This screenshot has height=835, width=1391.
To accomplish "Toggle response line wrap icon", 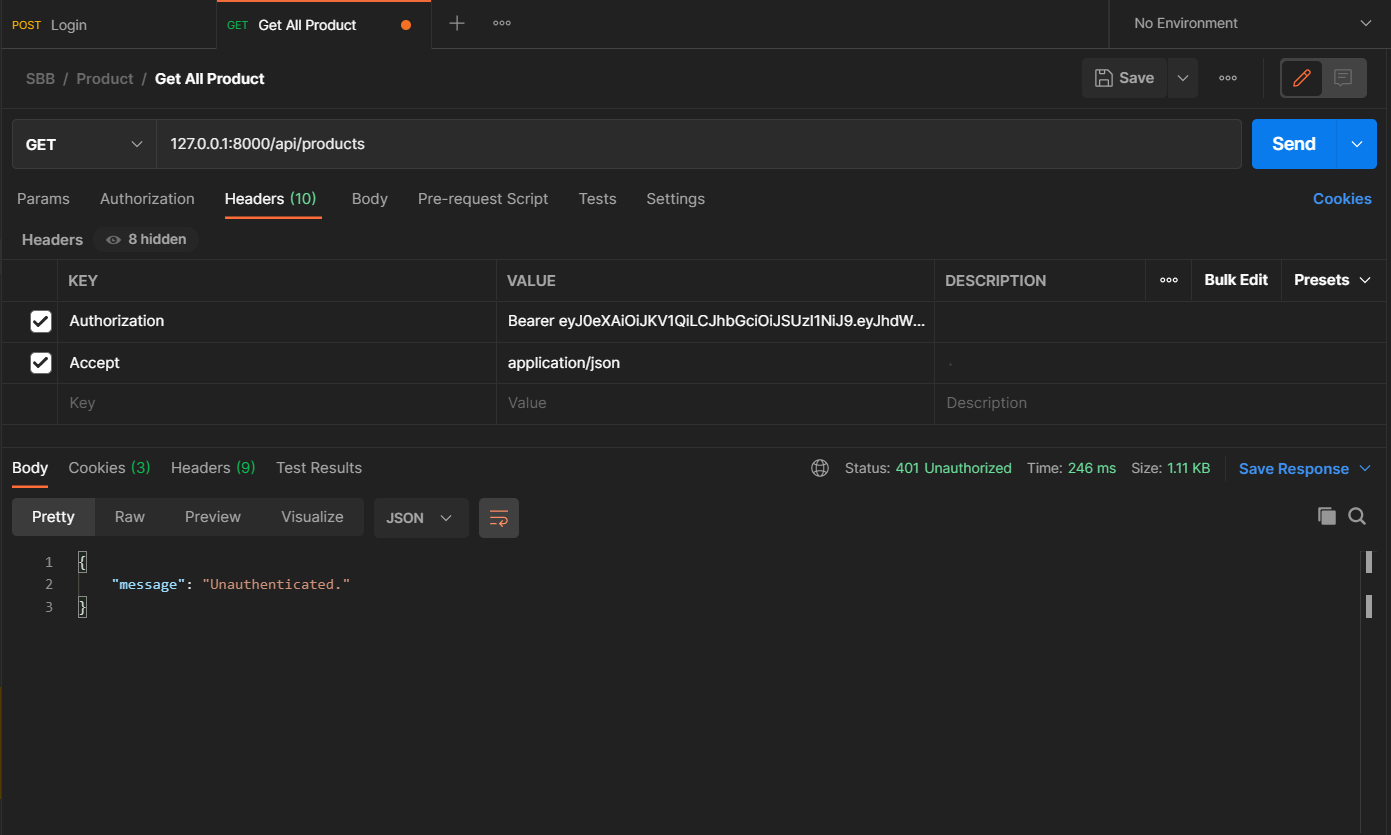I will click(499, 518).
